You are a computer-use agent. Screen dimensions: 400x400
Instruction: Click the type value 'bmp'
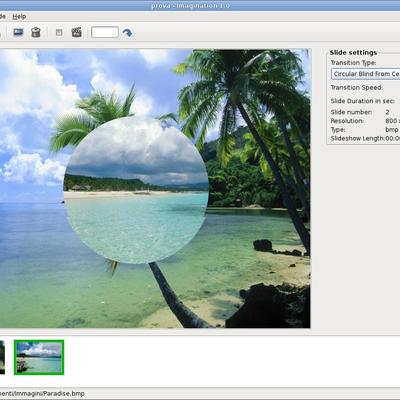coord(392,129)
